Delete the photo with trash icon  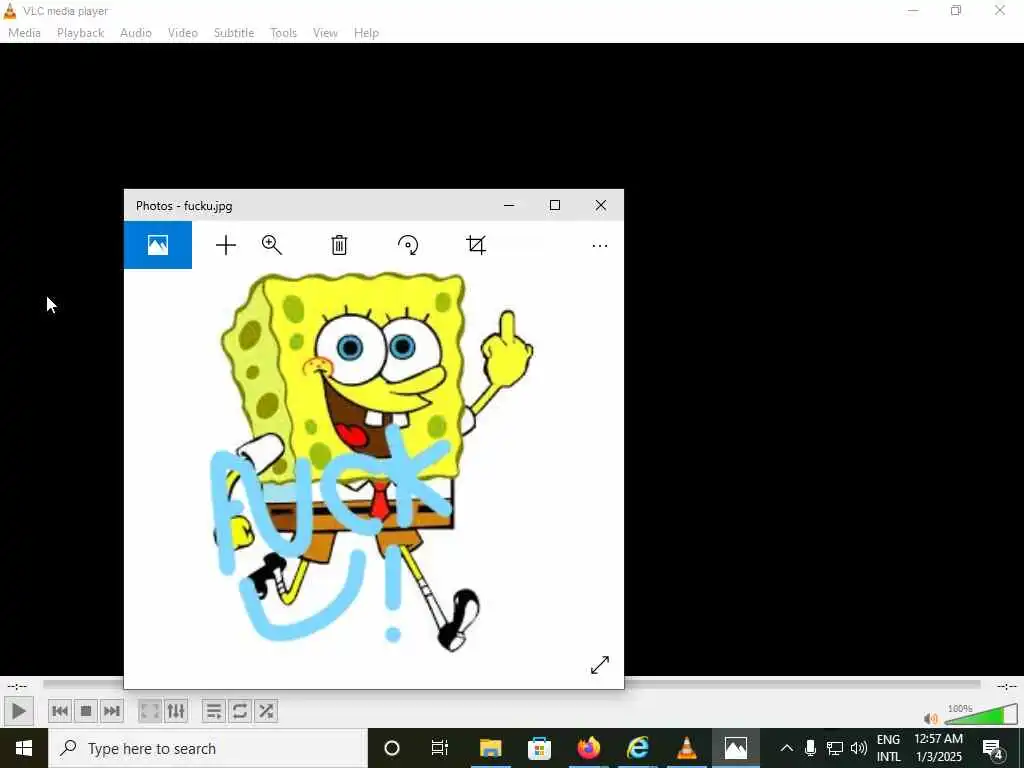339,245
